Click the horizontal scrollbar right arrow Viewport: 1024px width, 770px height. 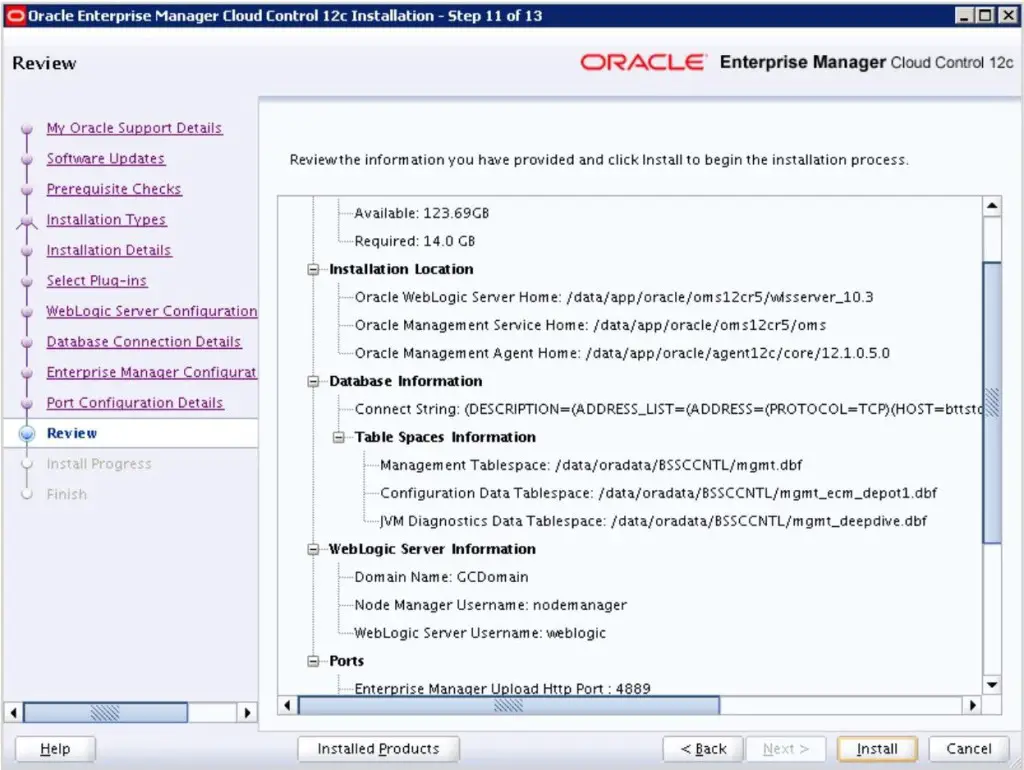(971, 705)
